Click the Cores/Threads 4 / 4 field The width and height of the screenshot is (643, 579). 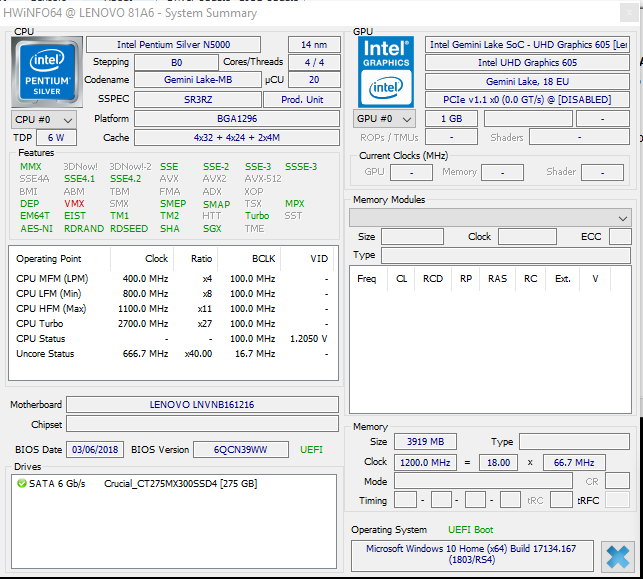click(314, 63)
